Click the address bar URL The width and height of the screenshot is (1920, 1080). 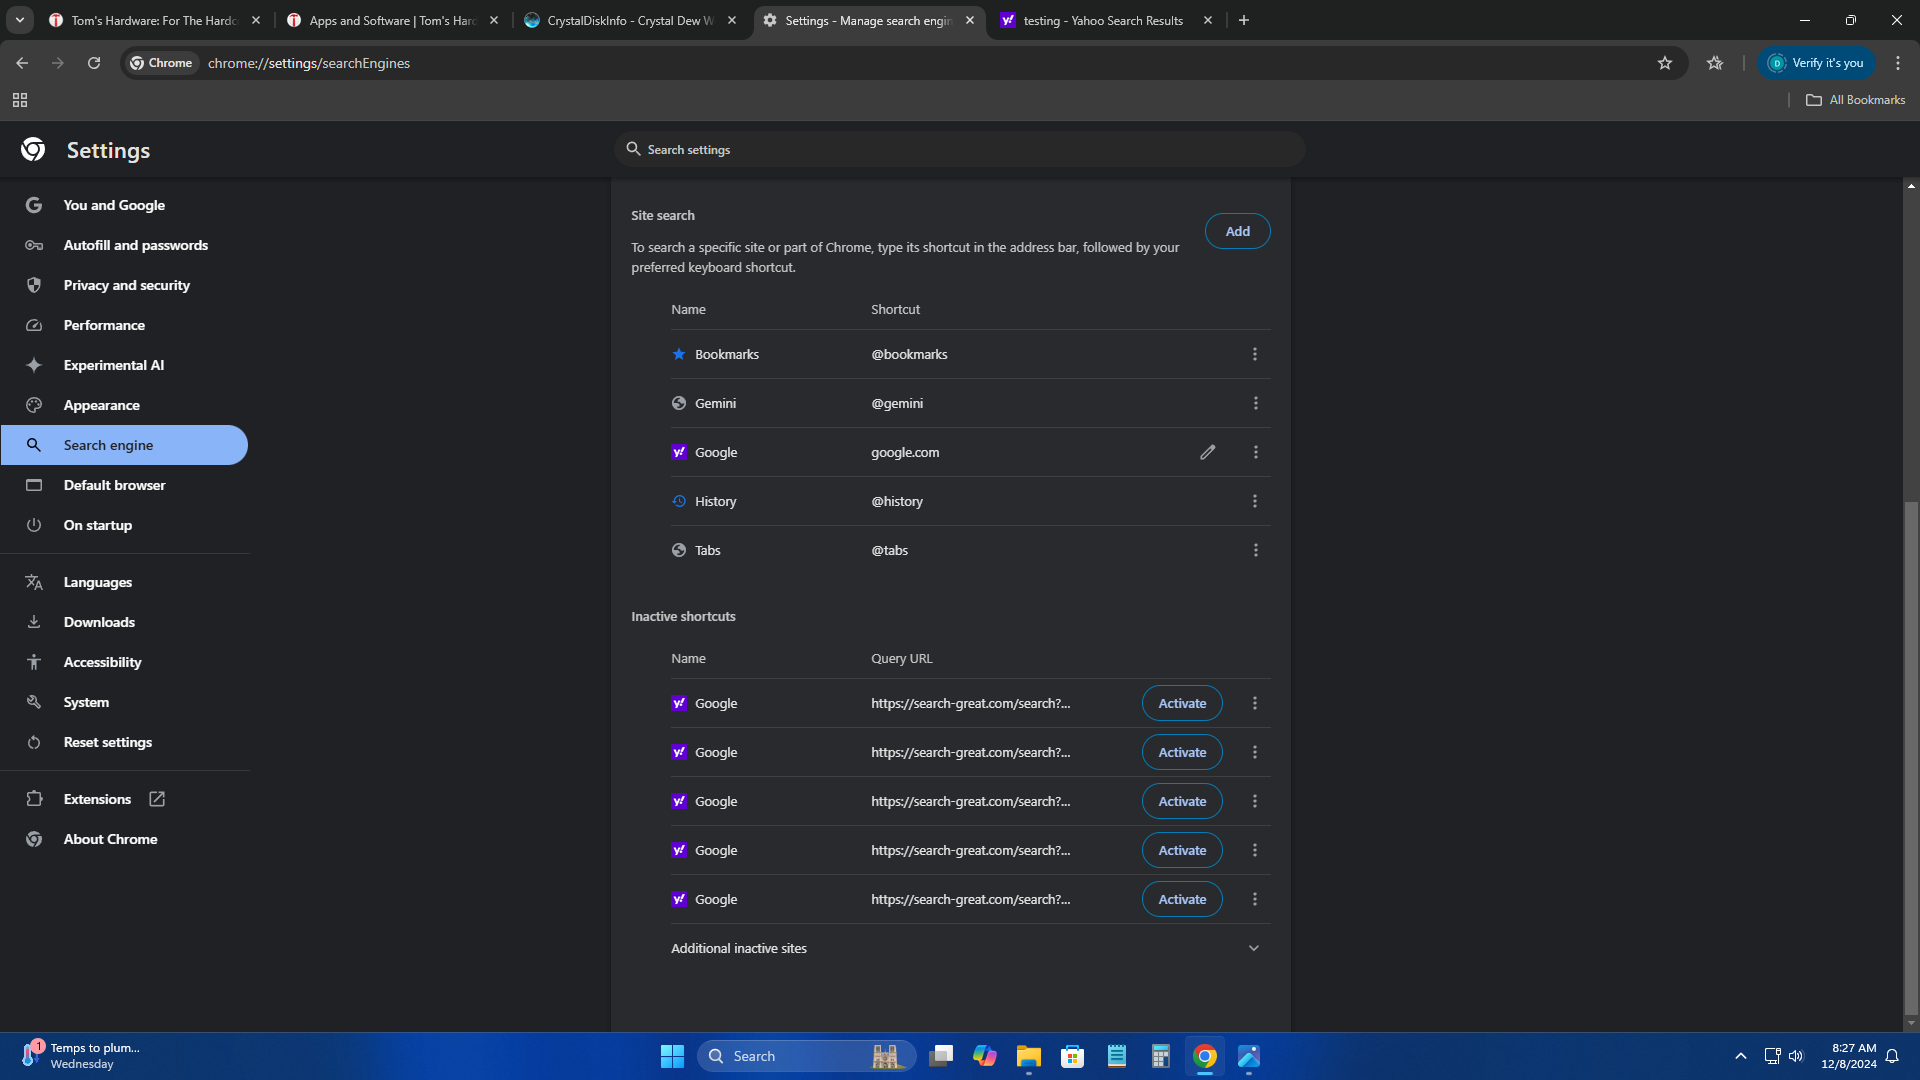(309, 63)
